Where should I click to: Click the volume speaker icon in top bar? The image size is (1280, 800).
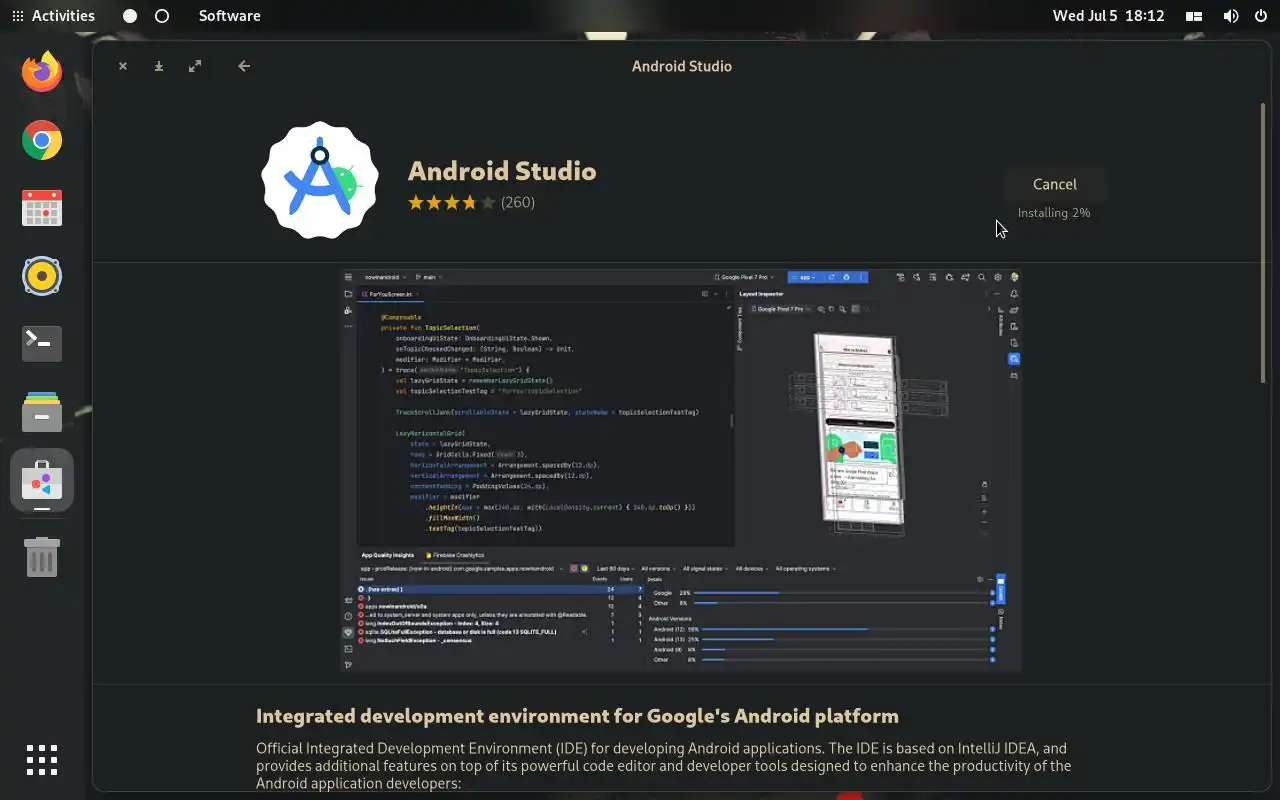(1231, 16)
